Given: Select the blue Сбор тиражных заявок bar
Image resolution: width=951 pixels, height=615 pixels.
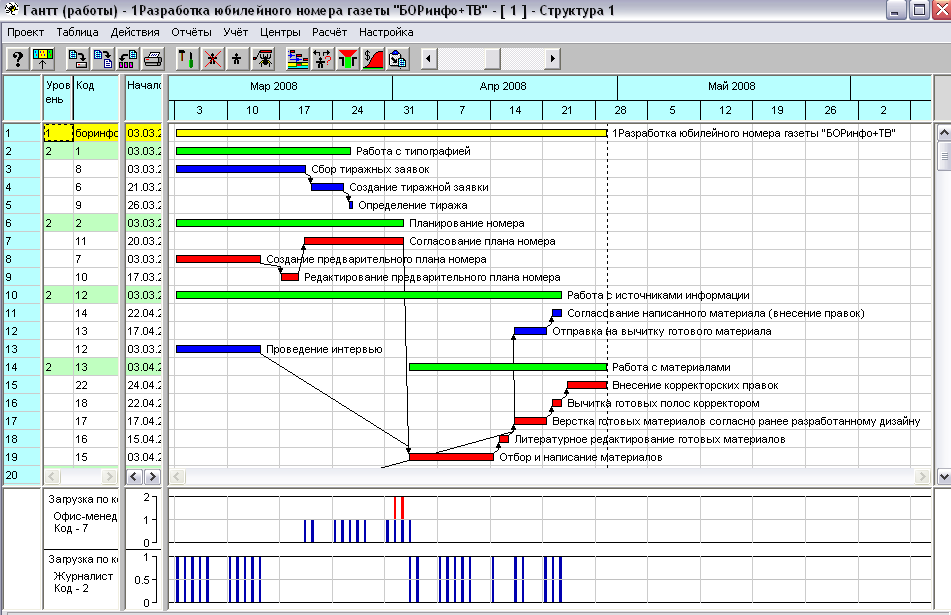Looking at the screenshot, I should [x=241, y=169].
